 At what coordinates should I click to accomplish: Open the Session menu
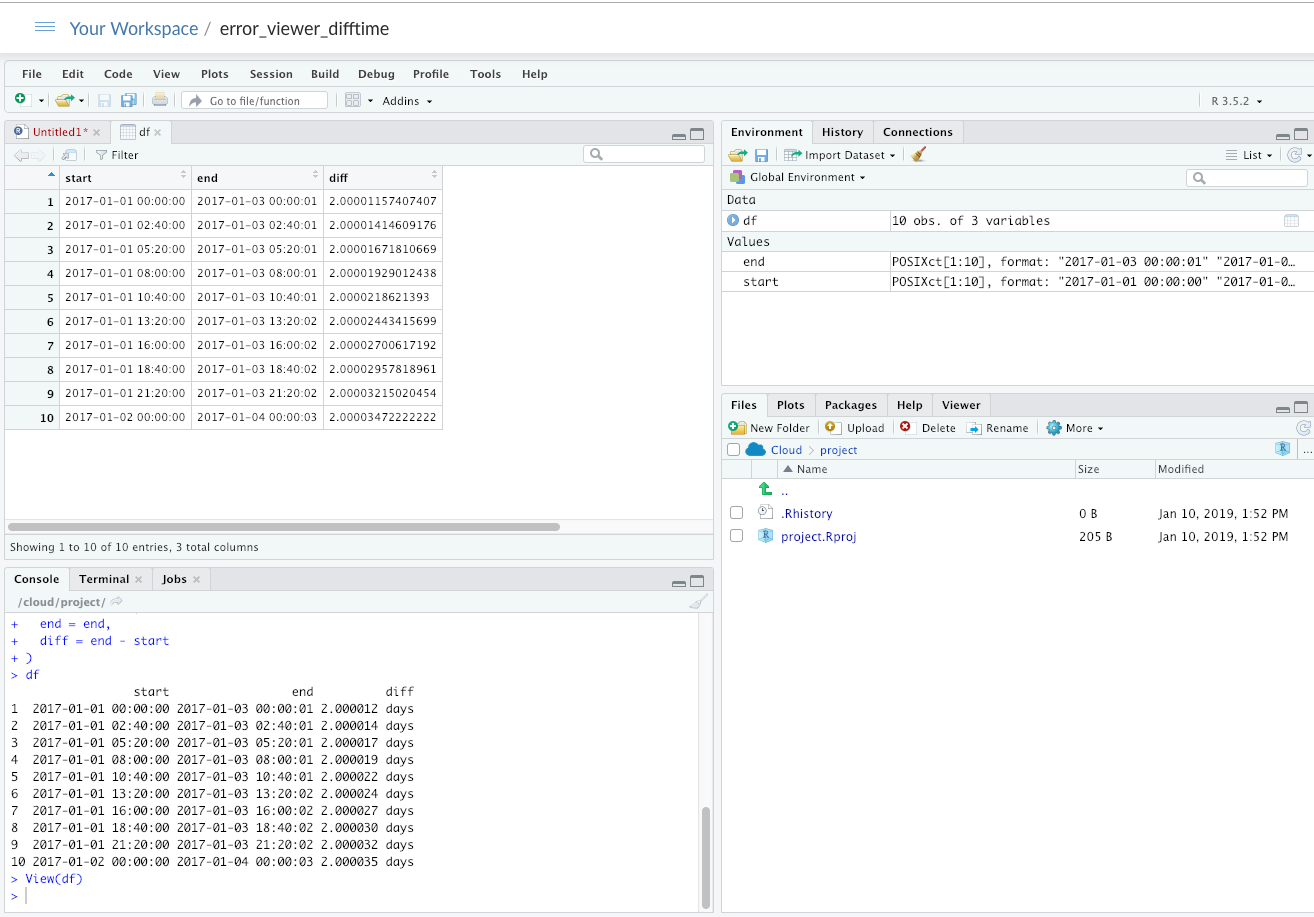270,73
